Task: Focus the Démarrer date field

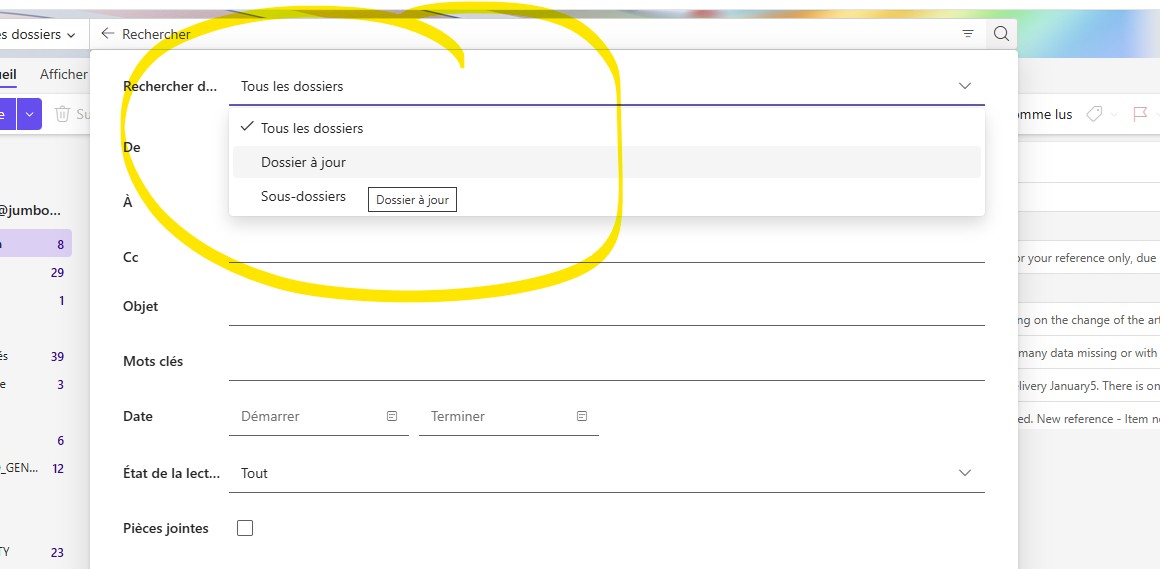Action: [x=319, y=417]
